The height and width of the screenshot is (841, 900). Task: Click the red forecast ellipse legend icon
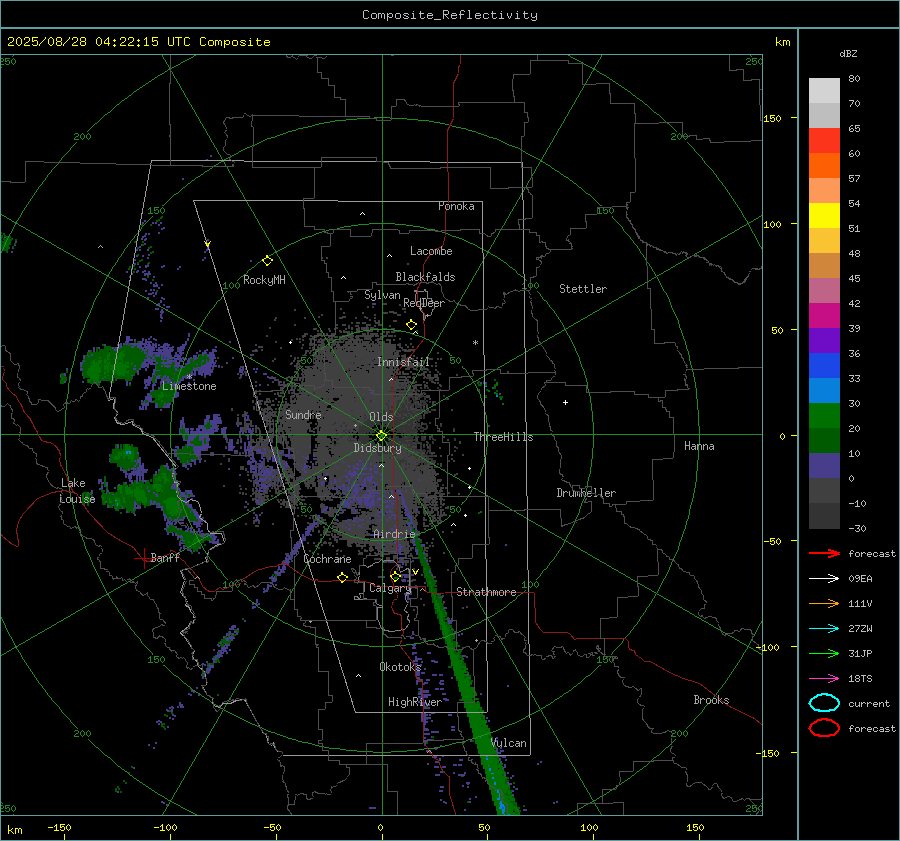[x=824, y=728]
